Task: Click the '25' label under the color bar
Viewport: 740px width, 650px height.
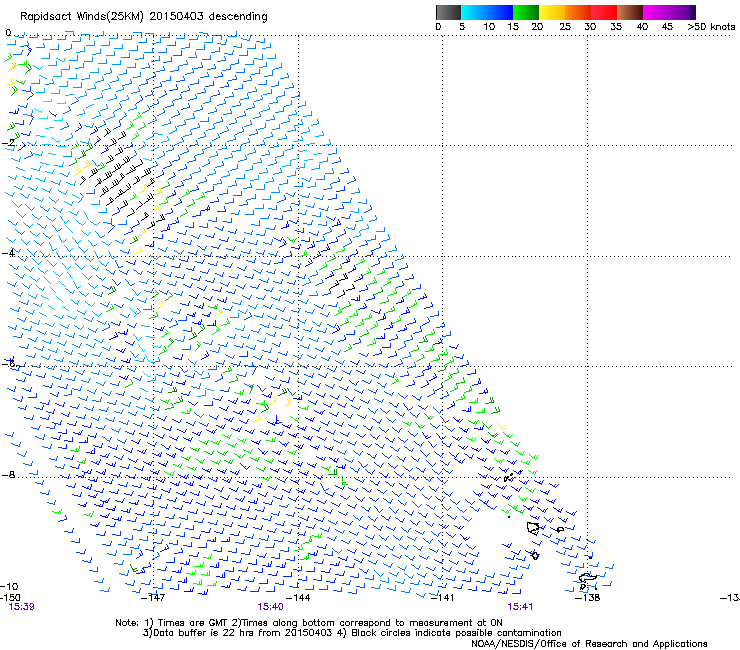Action: click(x=565, y=27)
